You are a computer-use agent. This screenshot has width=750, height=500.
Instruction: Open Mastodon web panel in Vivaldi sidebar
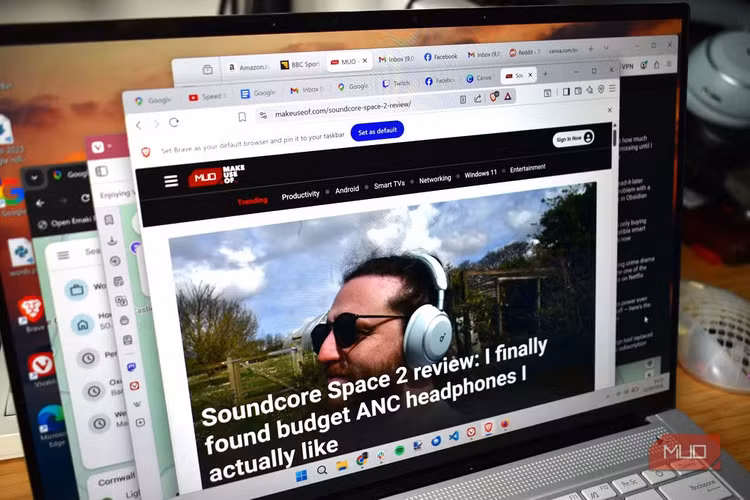(132, 367)
